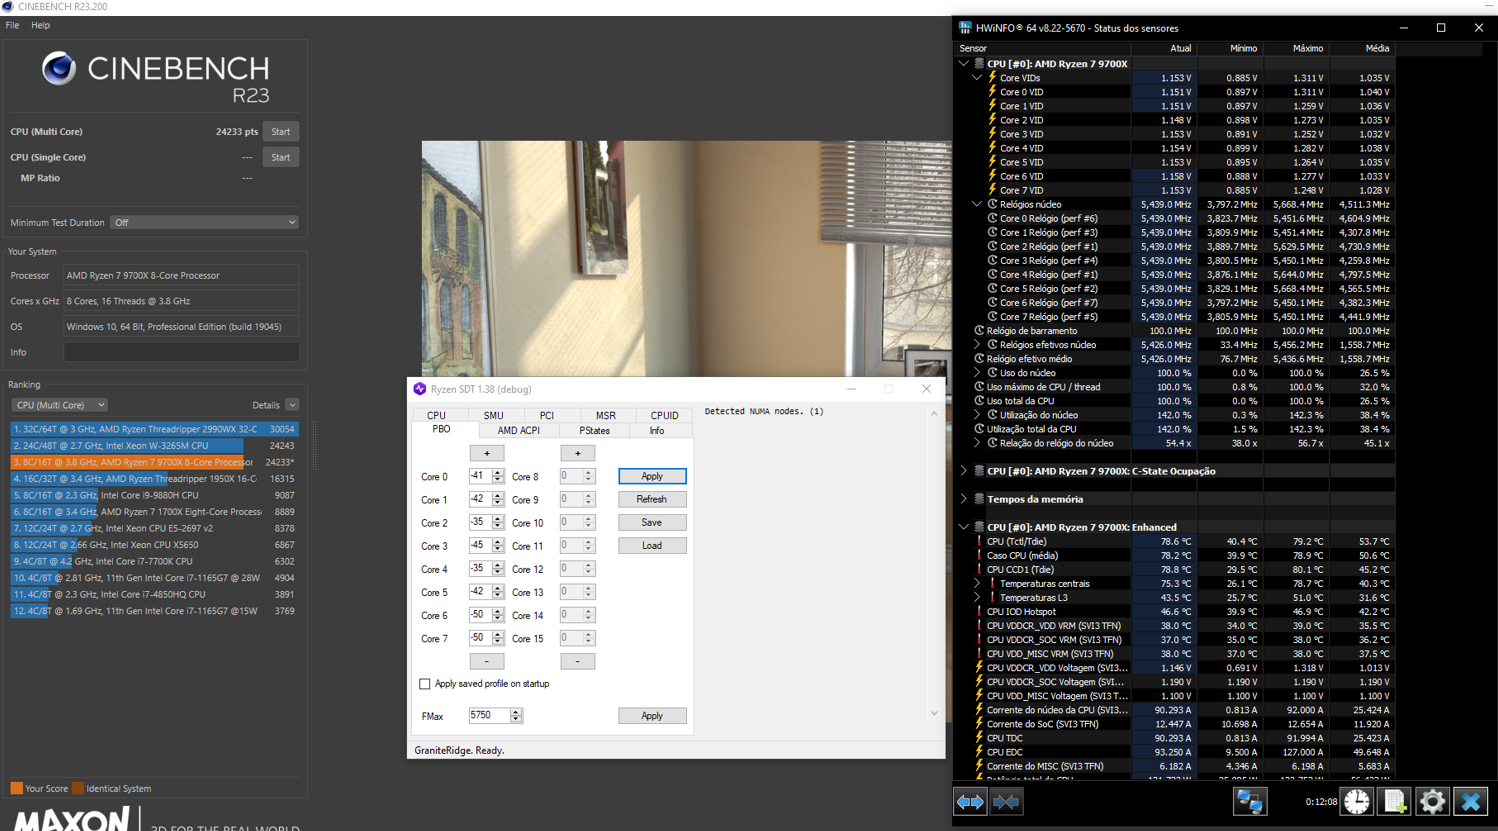Click Save in Ryzen SDT
The image size is (1498, 831).
tap(652, 522)
